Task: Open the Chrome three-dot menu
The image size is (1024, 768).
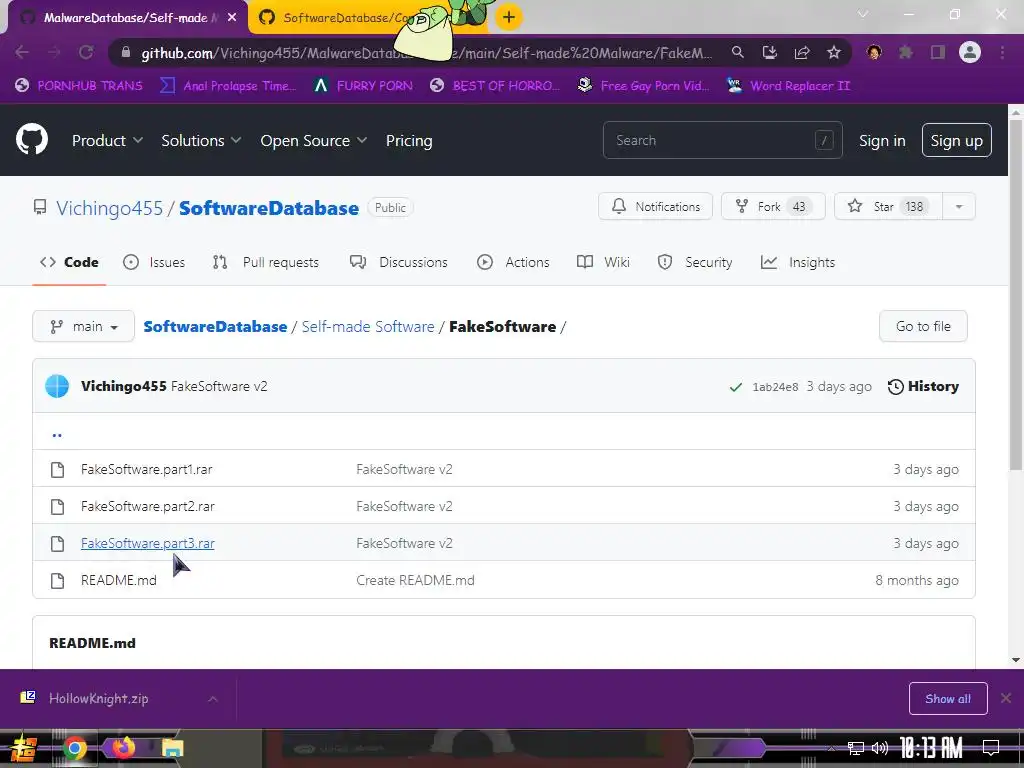Action: pyautogui.click(x=1002, y=52)
